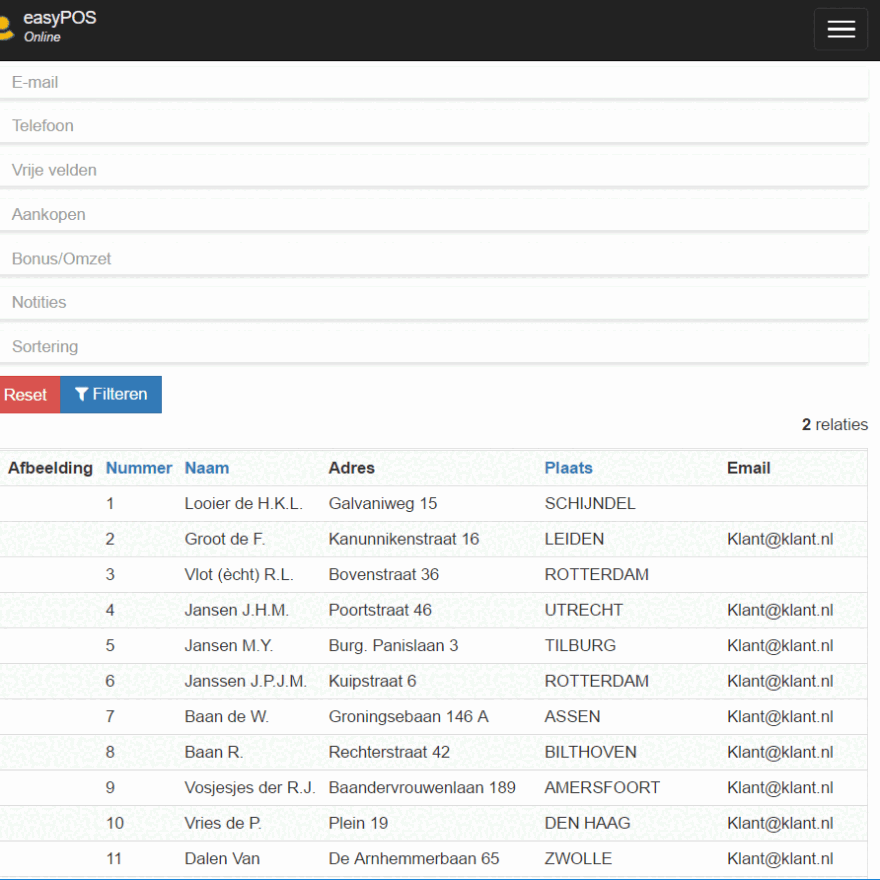Click address Poortstraat 46

[380, 610]
